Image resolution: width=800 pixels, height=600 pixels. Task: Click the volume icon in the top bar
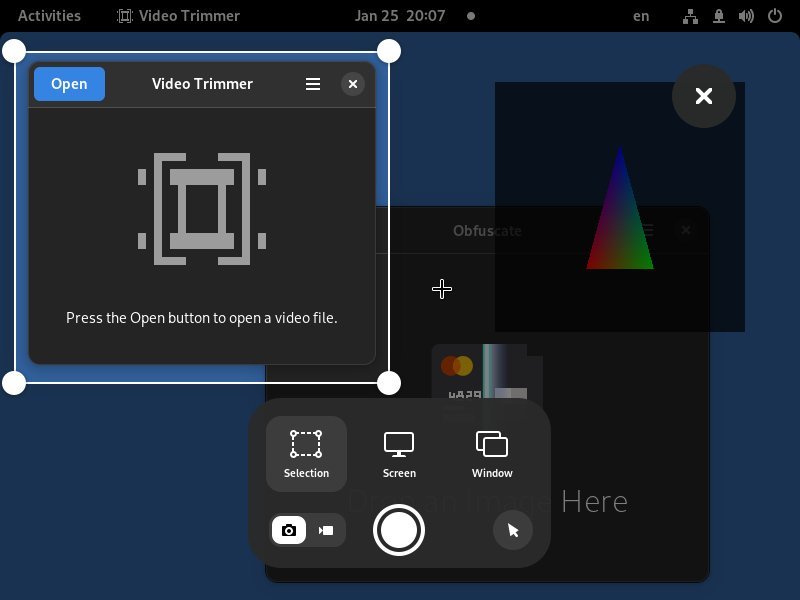(x=744, y=15)
